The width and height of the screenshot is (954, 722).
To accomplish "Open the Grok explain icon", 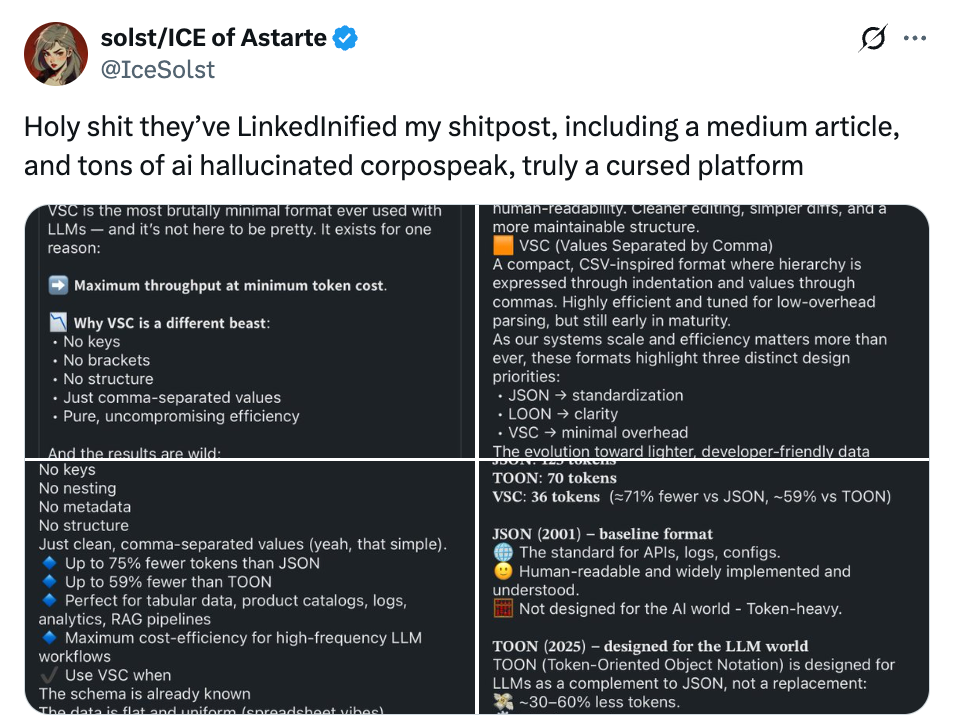I will pos(873,39).
